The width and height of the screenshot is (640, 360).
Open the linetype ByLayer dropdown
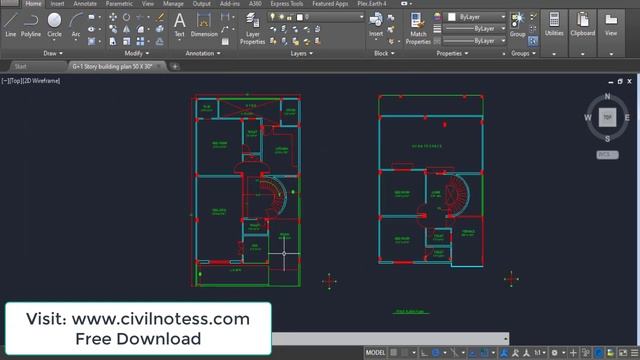click(x=475, y=41)
